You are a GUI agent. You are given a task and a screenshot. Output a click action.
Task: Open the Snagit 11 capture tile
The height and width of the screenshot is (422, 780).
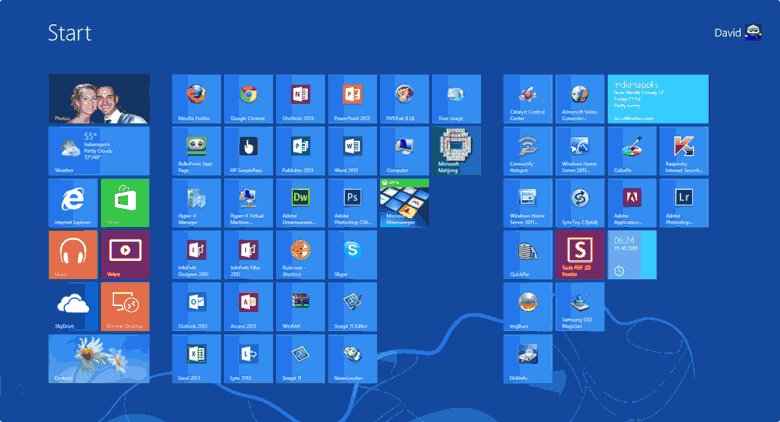pyautogui.click(x=300, y=359)
